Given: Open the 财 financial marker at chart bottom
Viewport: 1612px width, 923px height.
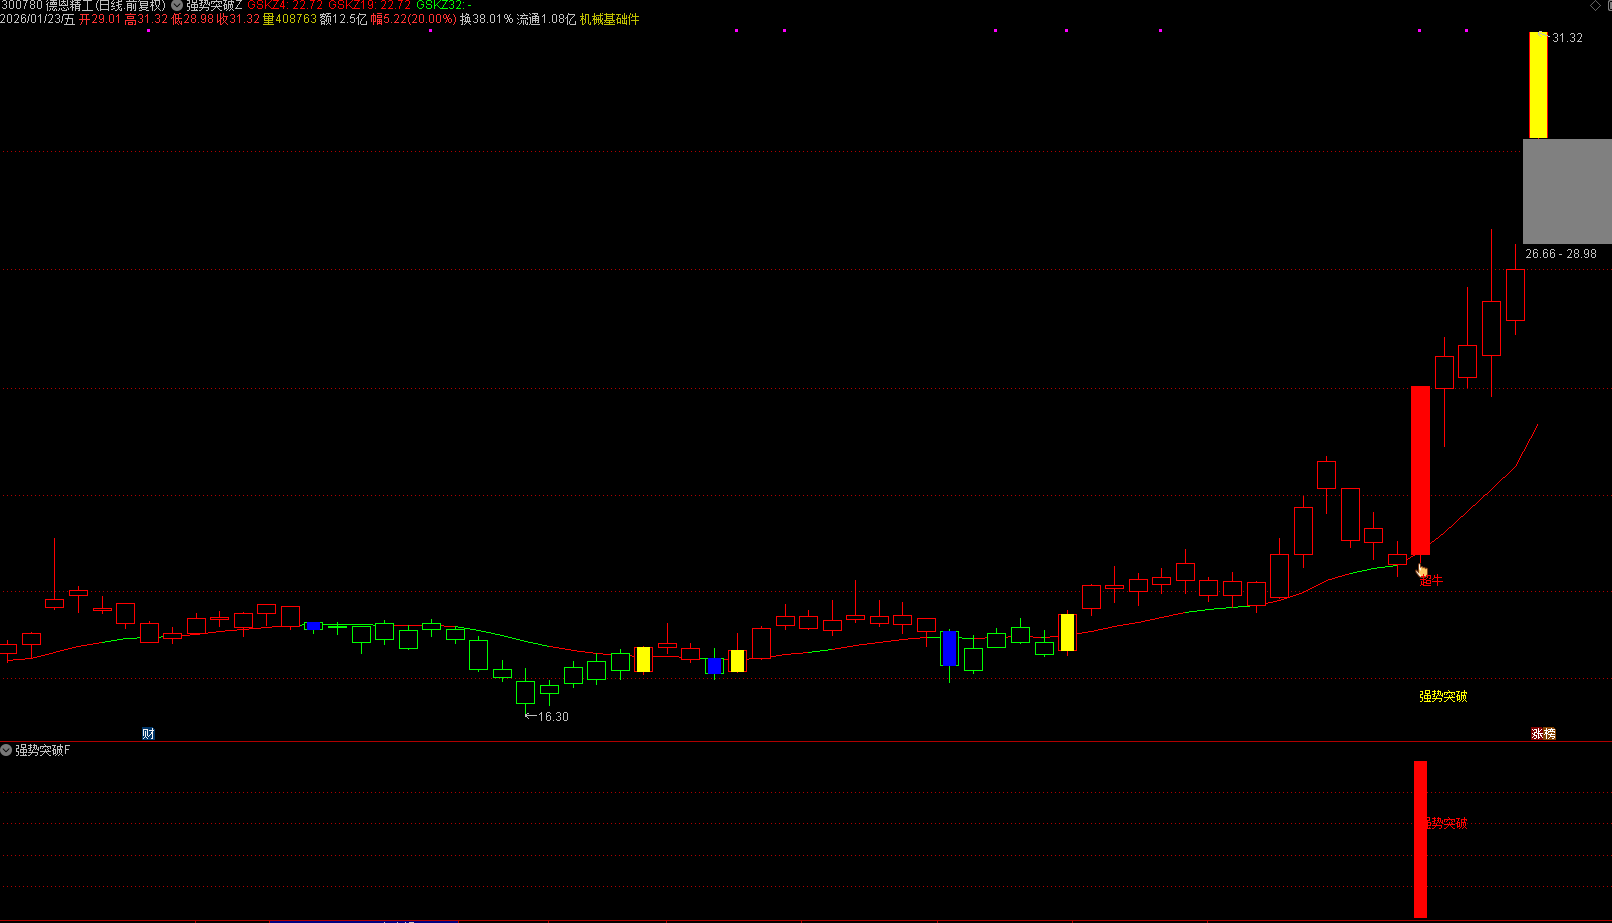Looking at the screenshot, I should pos(148,734).
